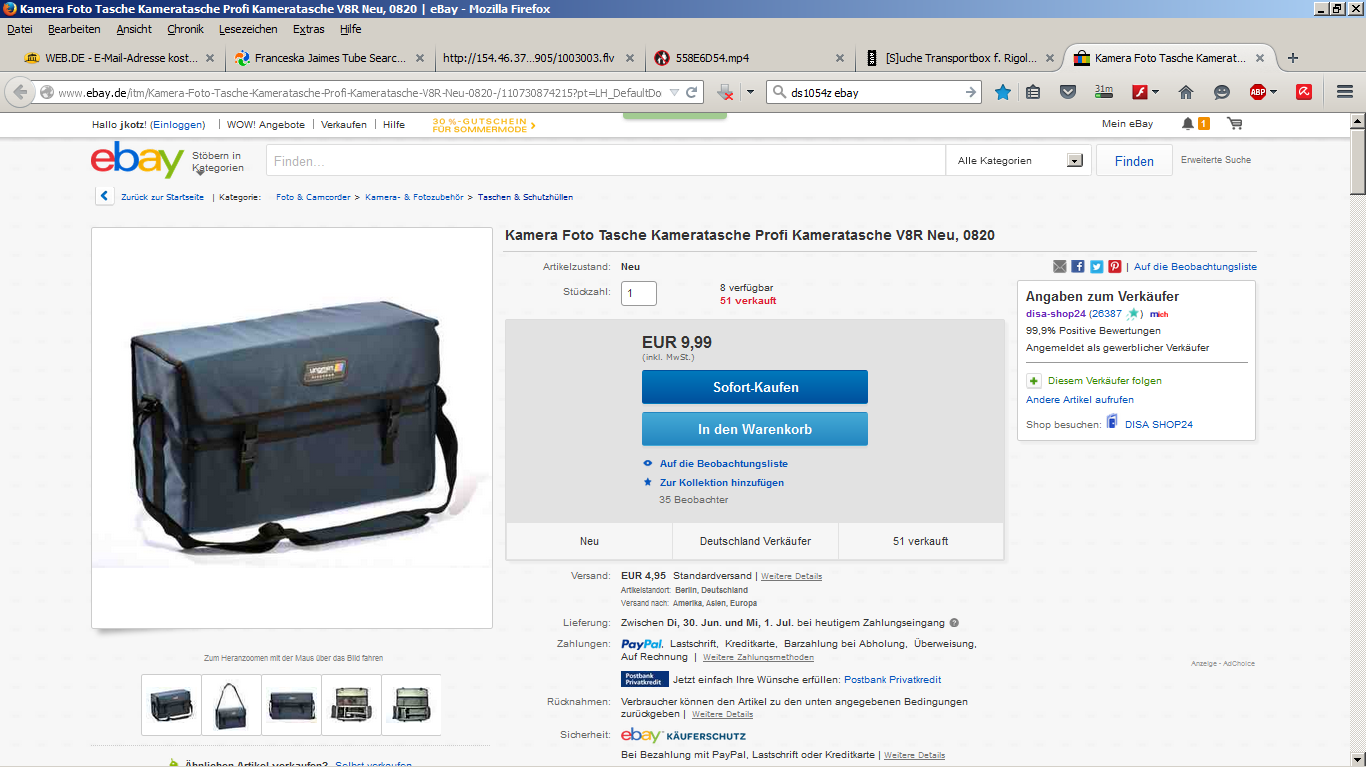Open the reader dropdown arrow in the URL bar
The width and height of the screenshot is (1366, 768).
[x=674, y=92]
